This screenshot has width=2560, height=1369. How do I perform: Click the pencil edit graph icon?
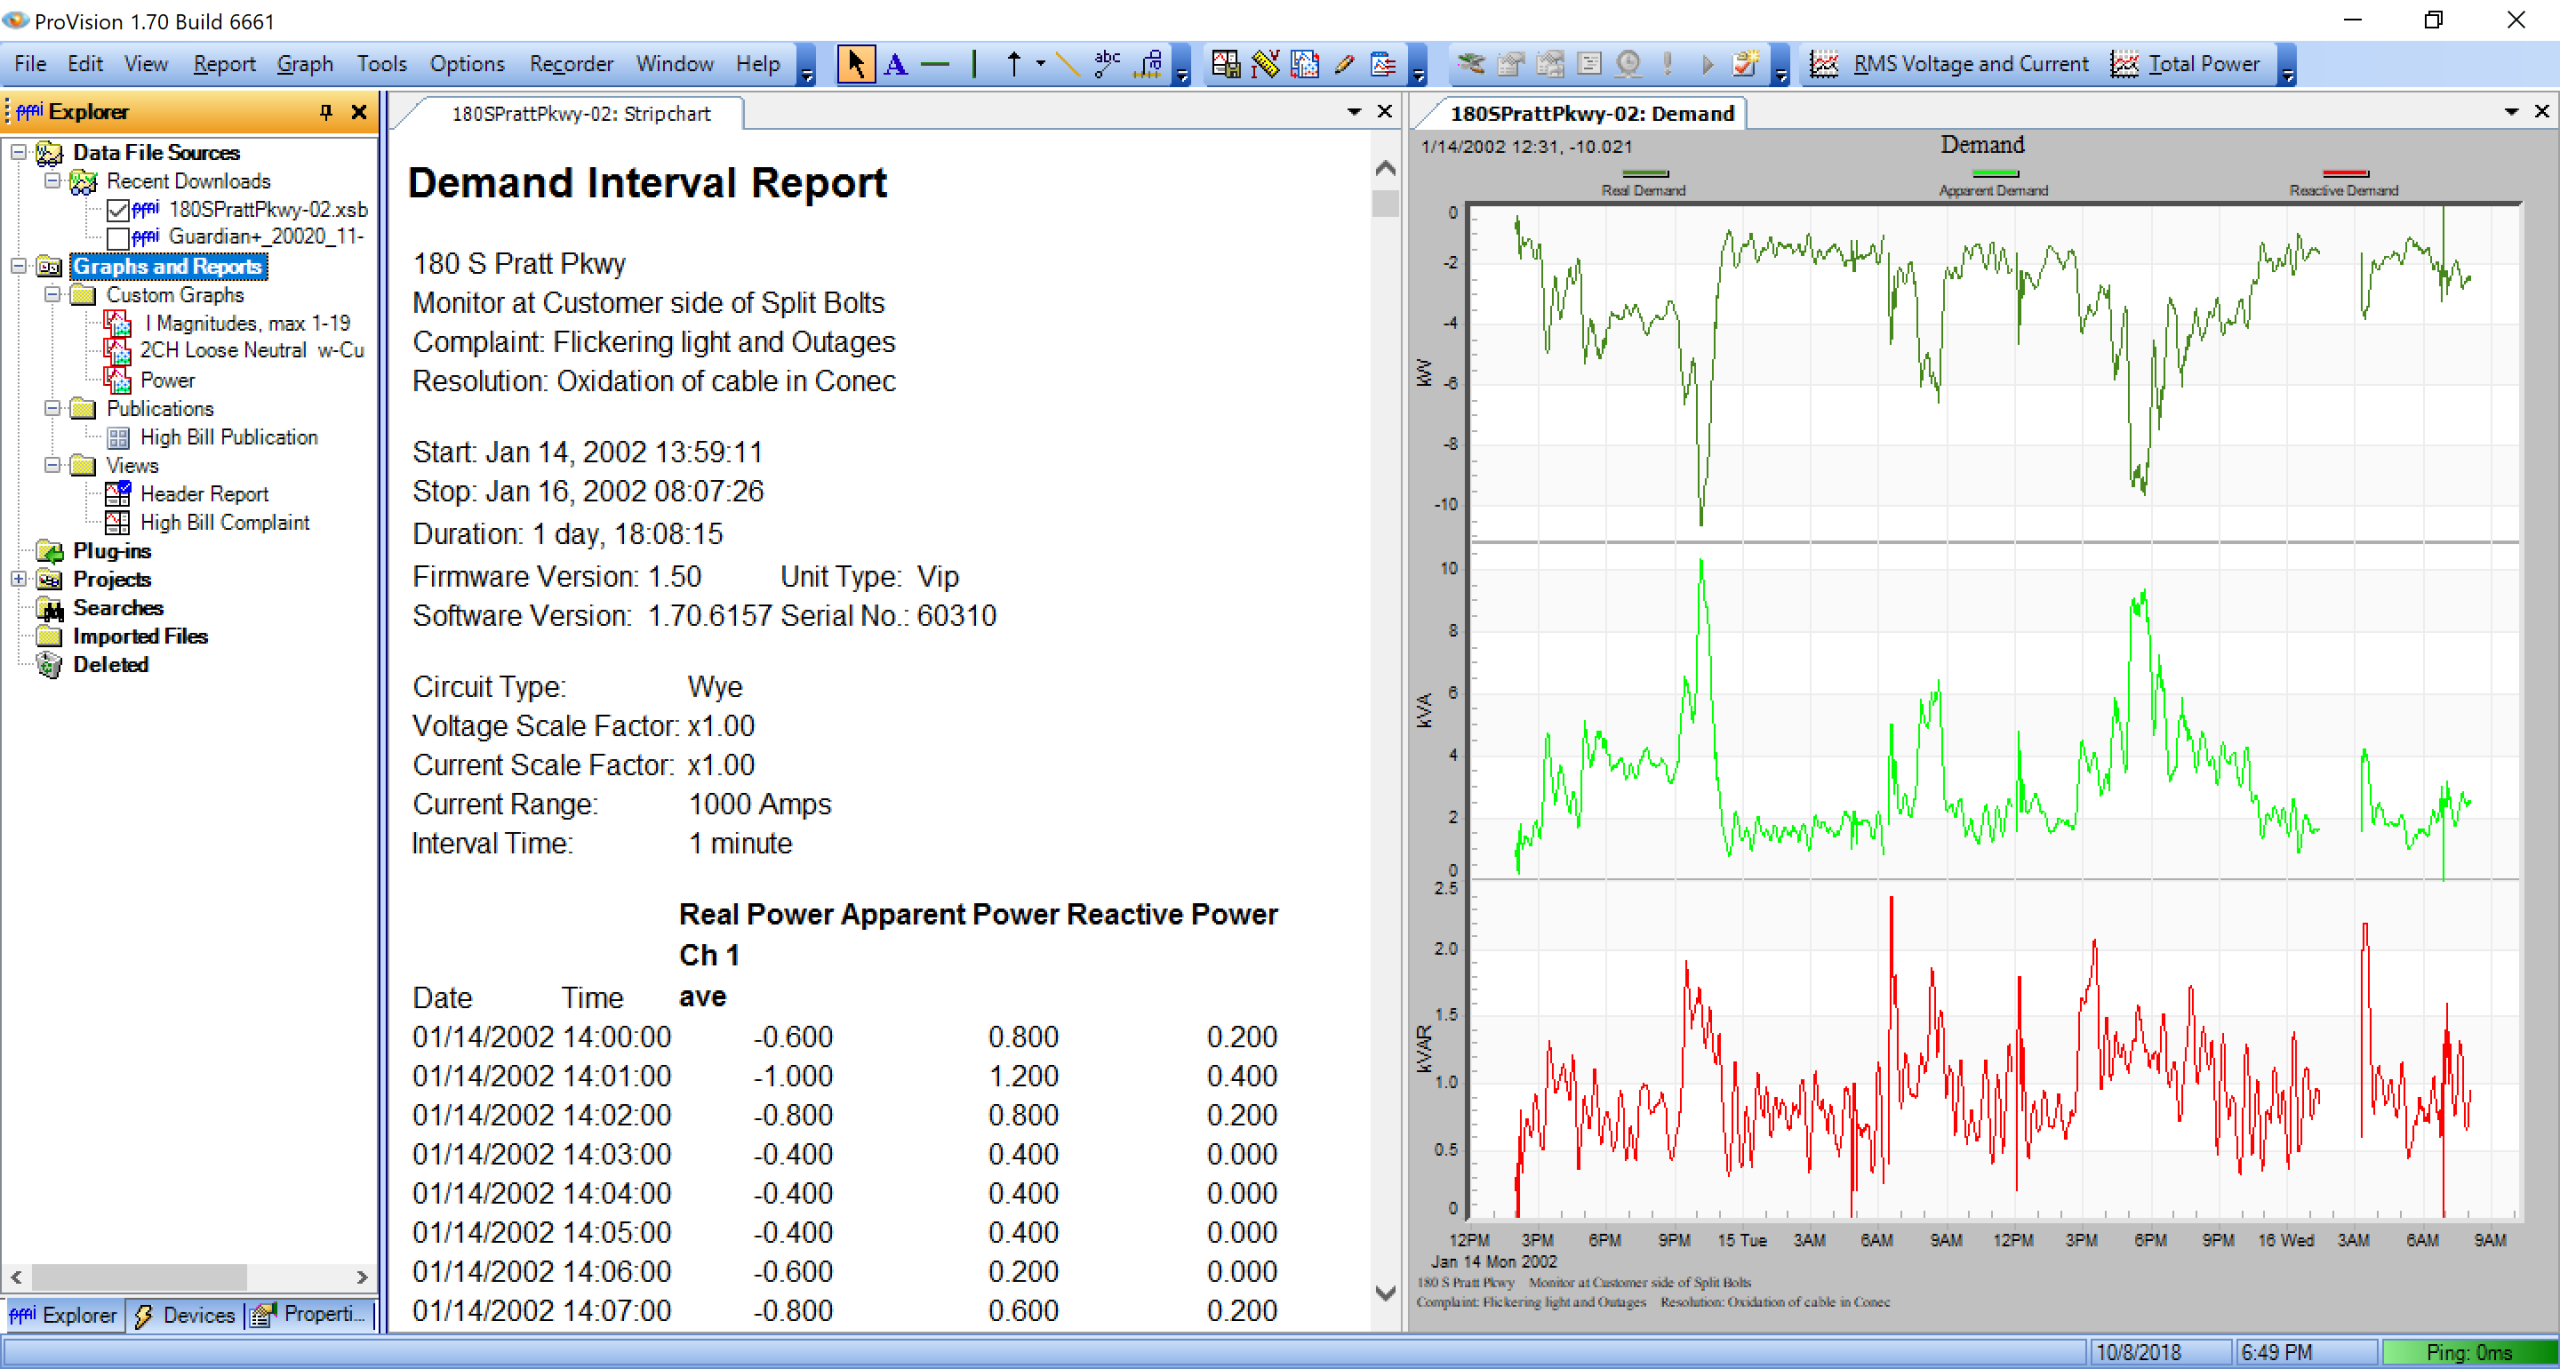tap(1344, 63)
